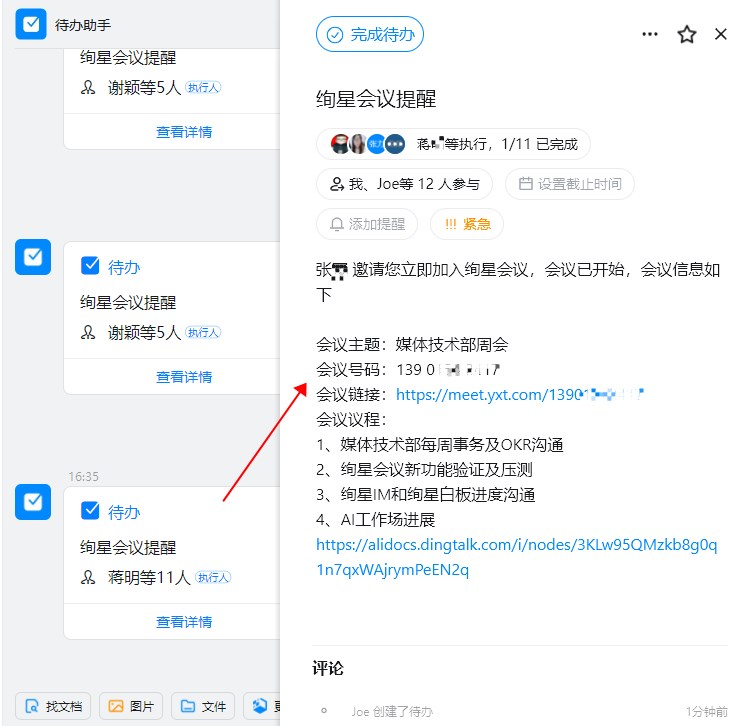Image resolution: width=756 pixels, height=726 pixels.
Task: Click the 待办 check icon in 蒋明等11人 card
Action: coord(90,511)
